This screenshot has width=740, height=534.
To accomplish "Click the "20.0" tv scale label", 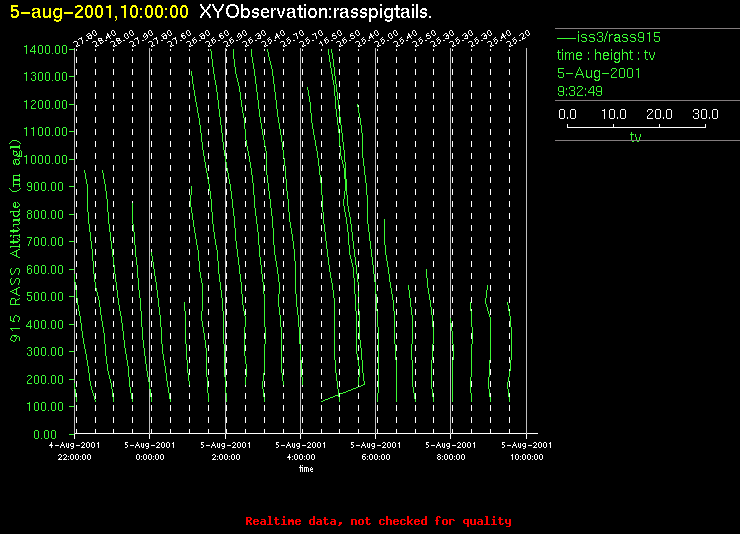I will pyautogui.click(x=659, y=114).
